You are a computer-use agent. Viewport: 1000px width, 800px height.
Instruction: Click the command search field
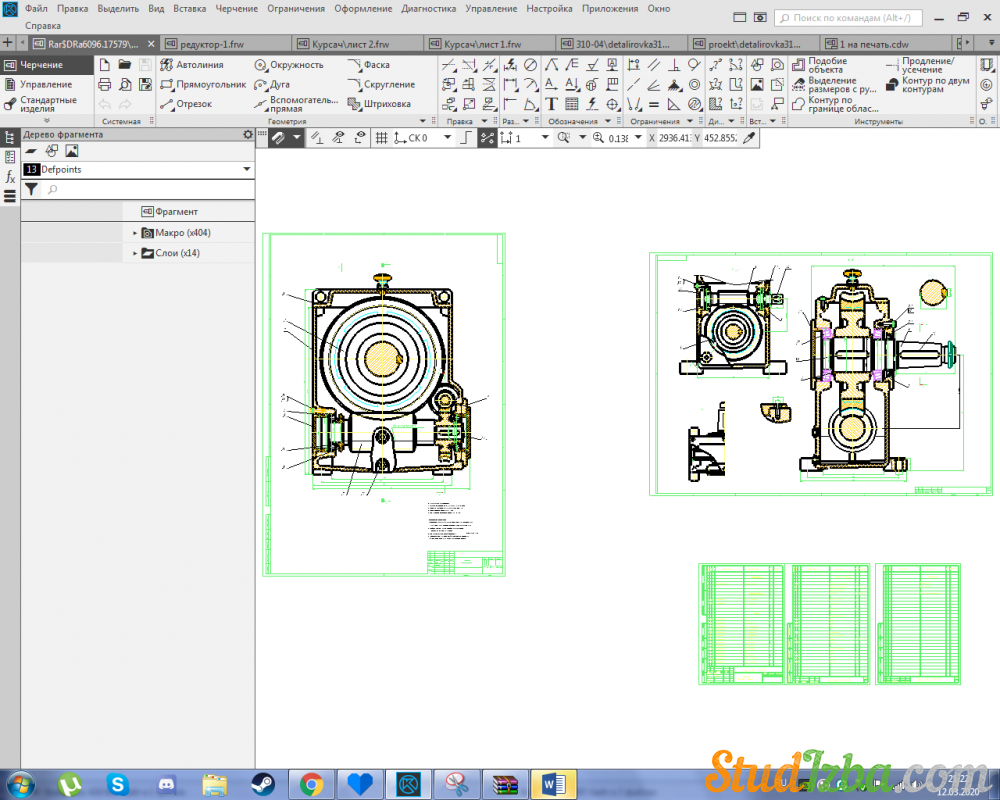[x=850, y=17]
